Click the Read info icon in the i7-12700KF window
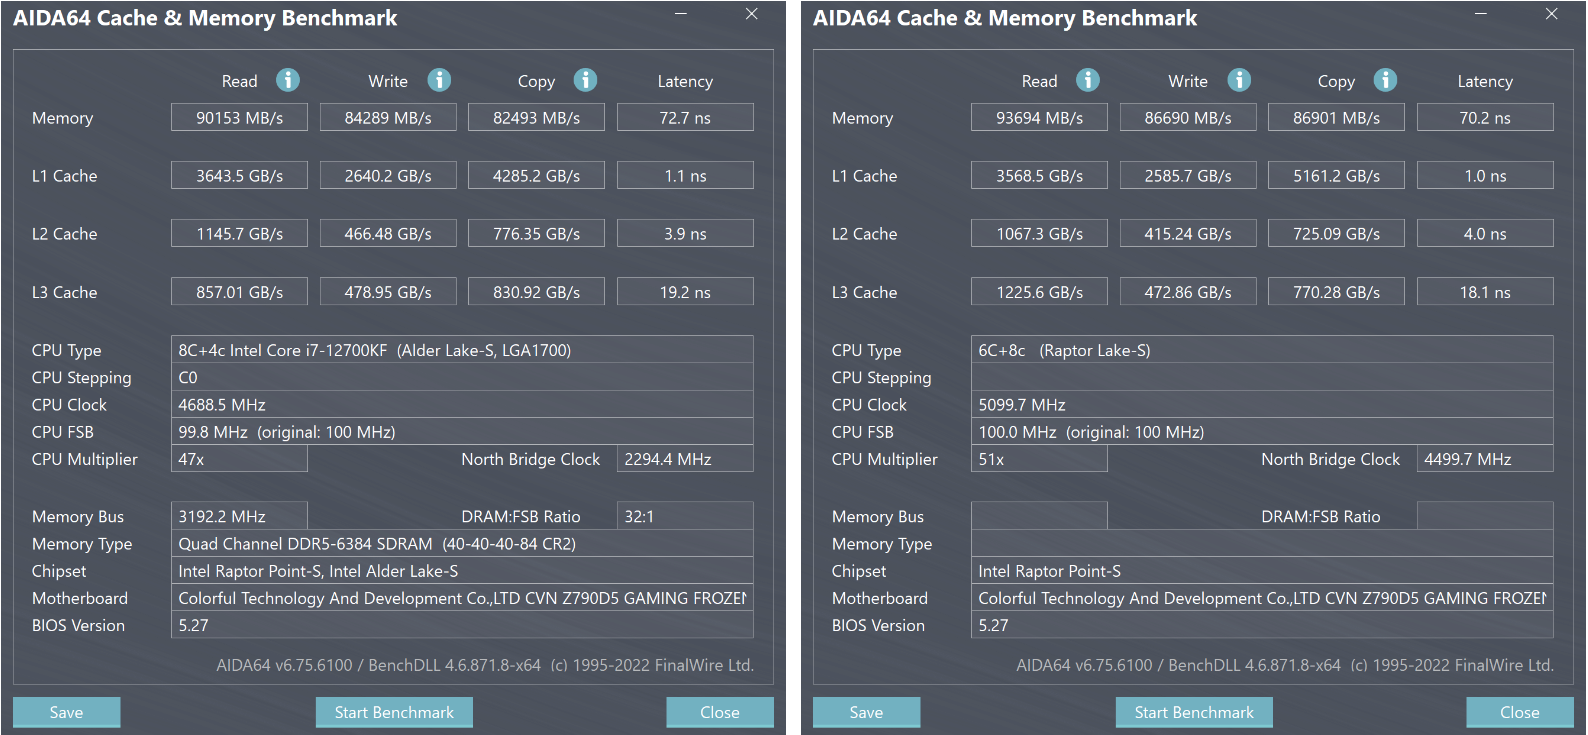Viewport: 1588px width, 735px height. [288, 80]
